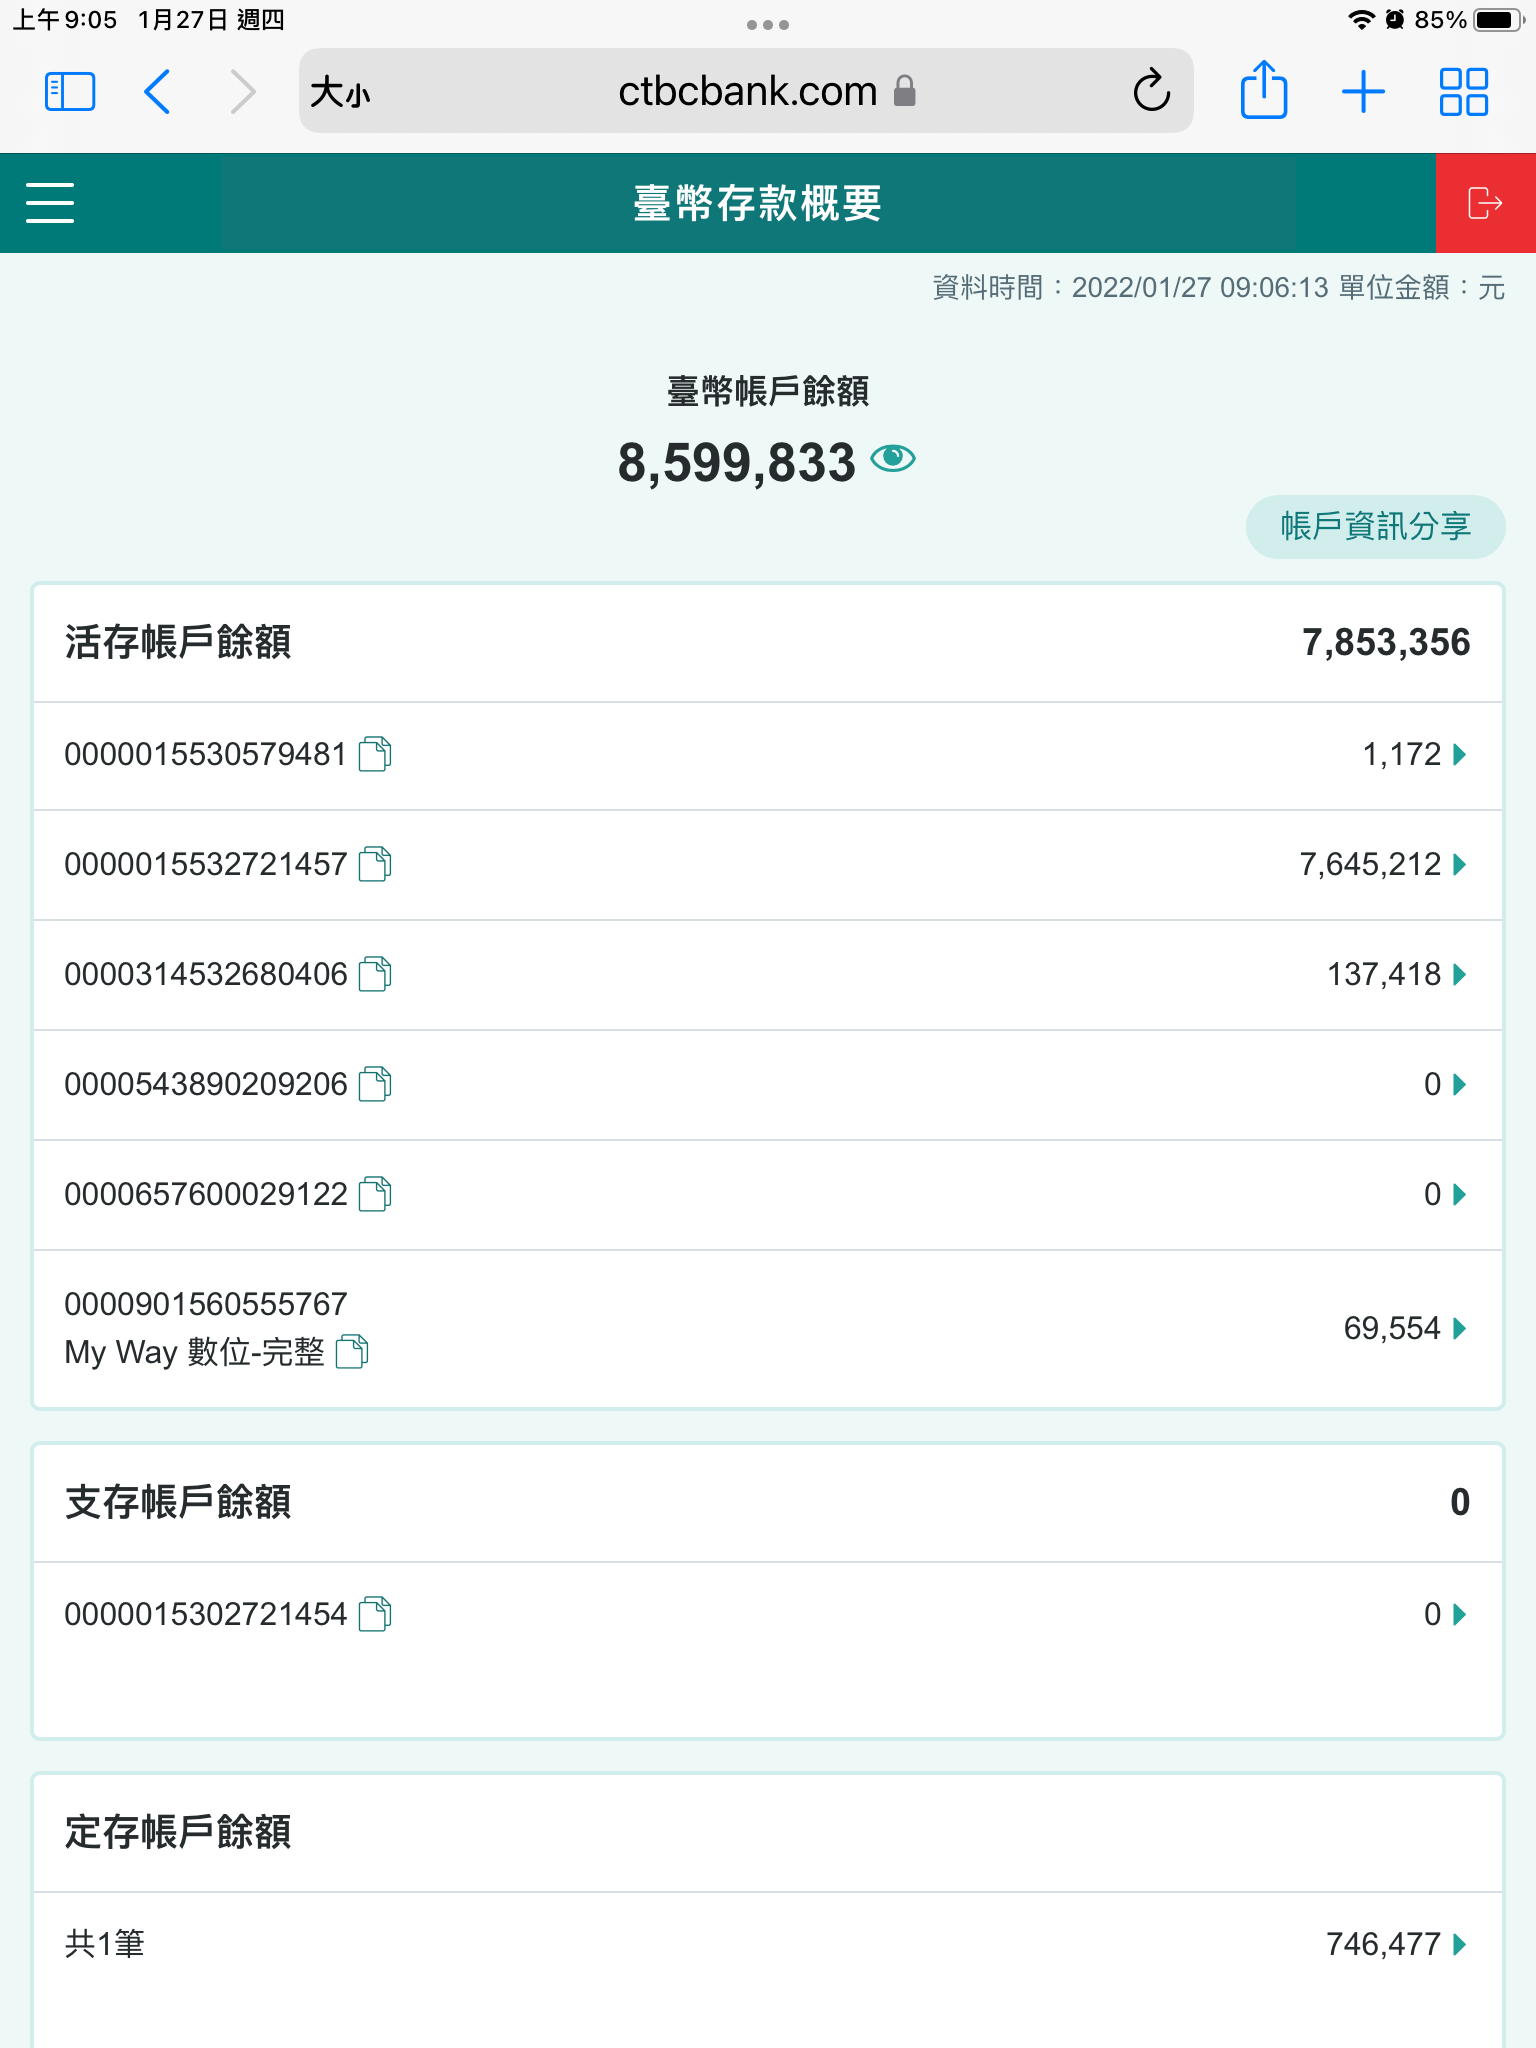
Task: Click the 帳戶資訊分享 button
Action: [1375, 526]
